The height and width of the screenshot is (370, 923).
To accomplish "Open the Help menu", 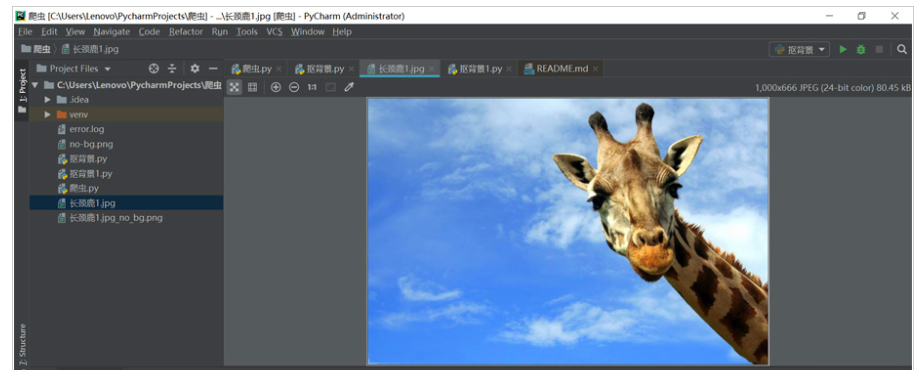I will click(341, 32).
